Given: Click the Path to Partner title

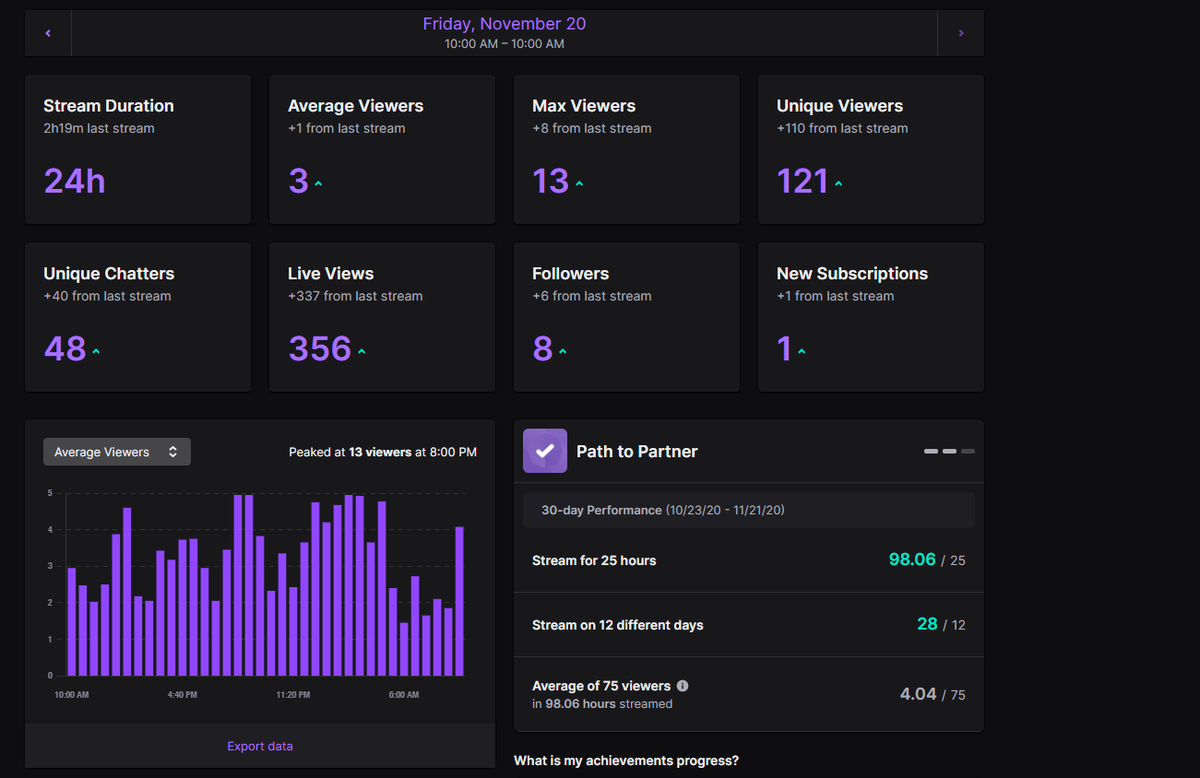Looking at the screenshot, I should pos(637,452).
